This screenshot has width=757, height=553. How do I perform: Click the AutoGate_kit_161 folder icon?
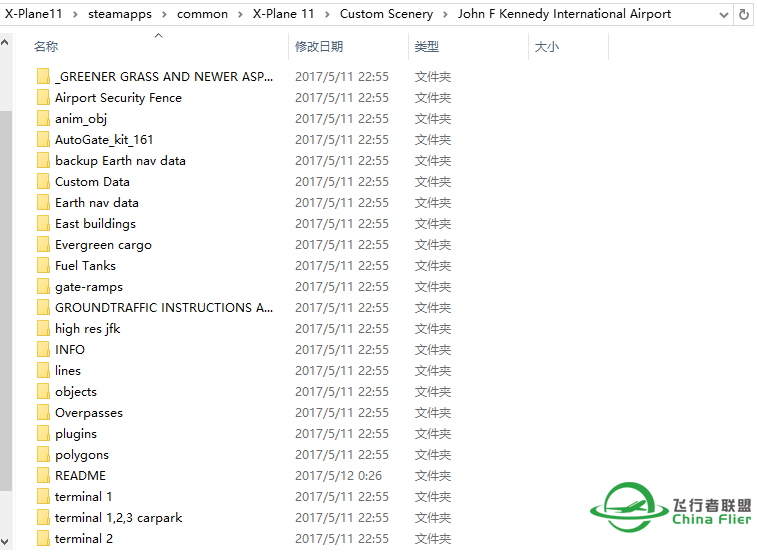(x=43, y=140)
